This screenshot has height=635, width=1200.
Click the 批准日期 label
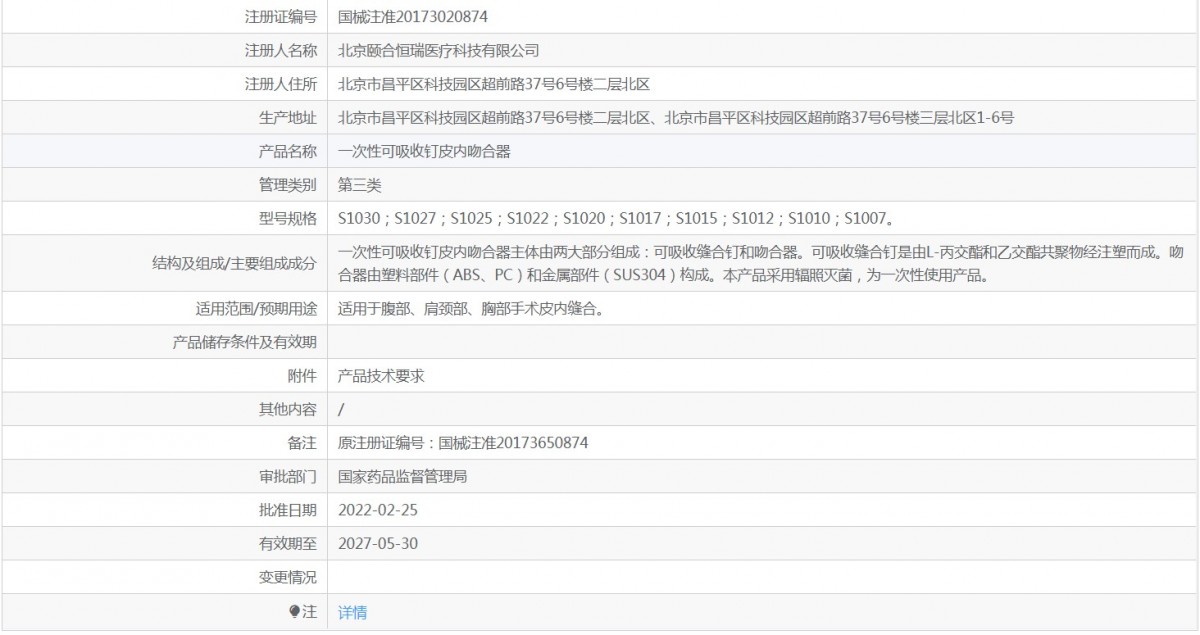(x=287, y=510)
